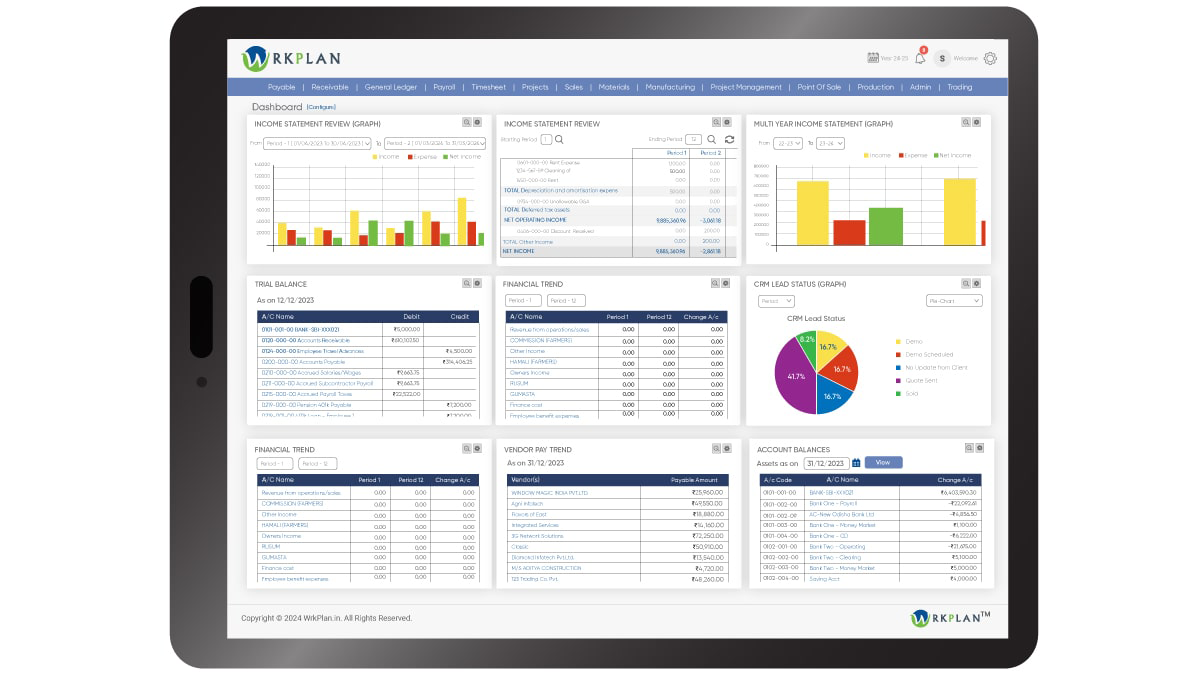Viewport: 1200px width, 675px height.
Task: Toggle the Net Income legend in Multi Year graph
Action: pos(957,155)
